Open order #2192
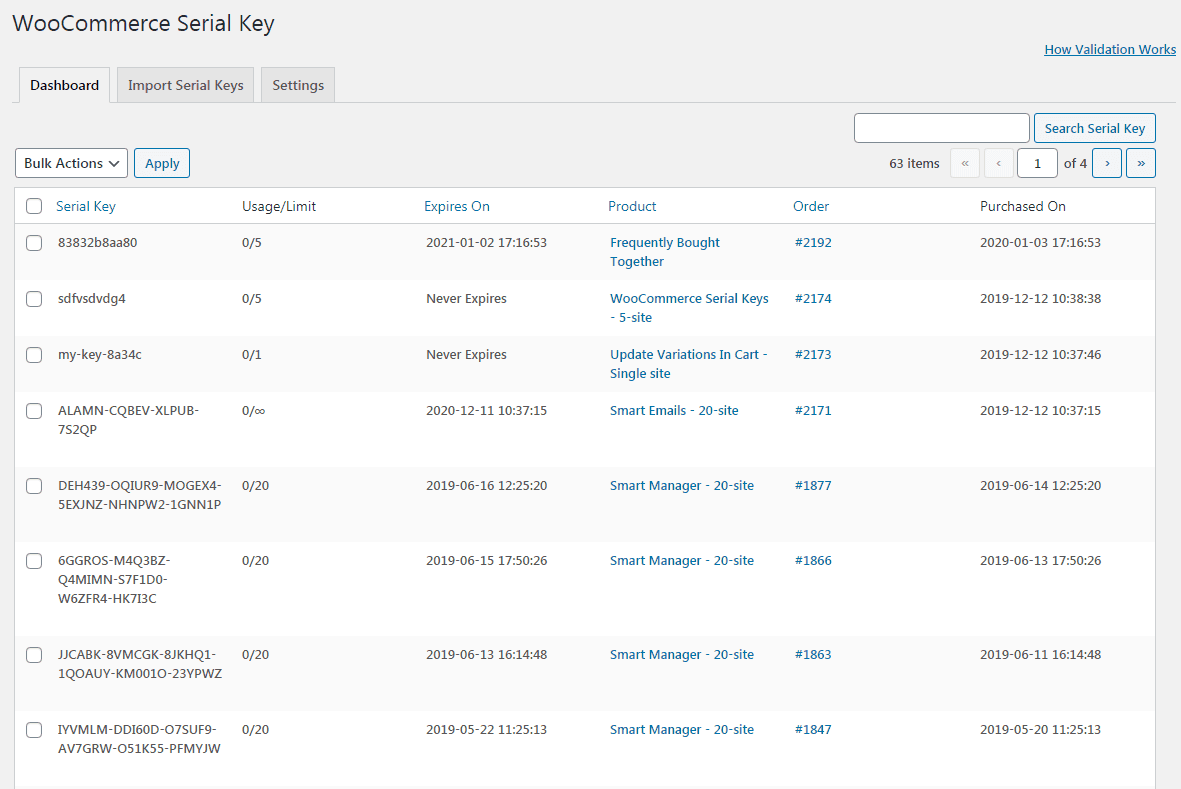The height and width of the screenshot is (789, 1181). (x=813, y=242)
